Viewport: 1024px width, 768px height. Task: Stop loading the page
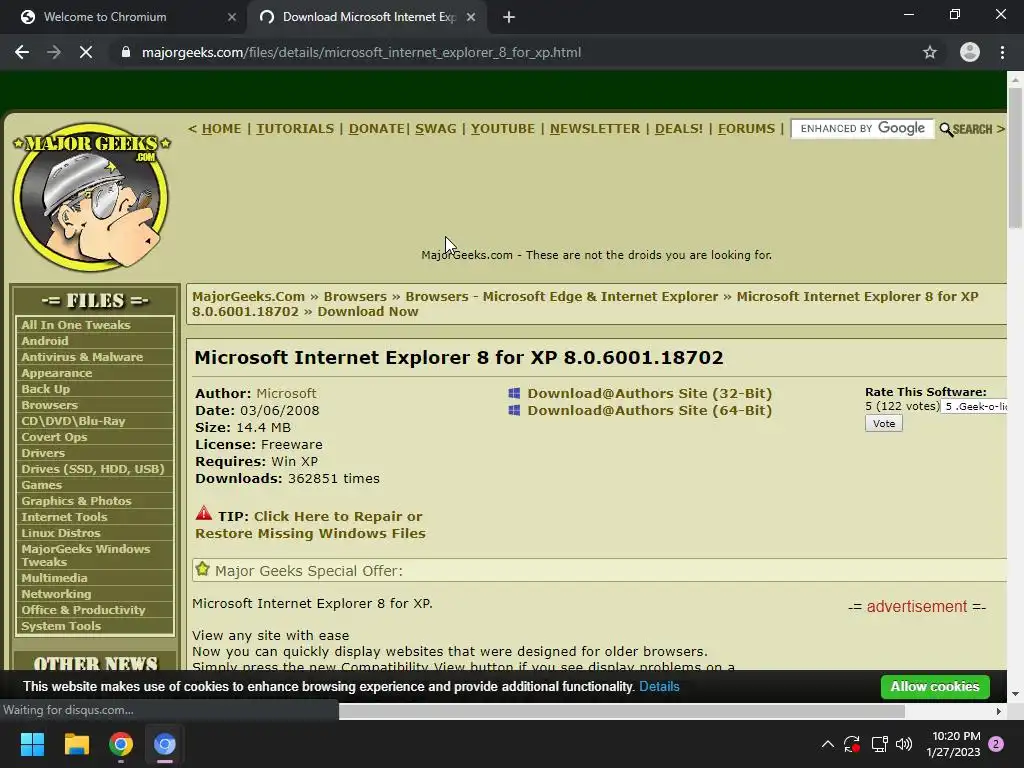pyautogui.click(x=86, y=52)
